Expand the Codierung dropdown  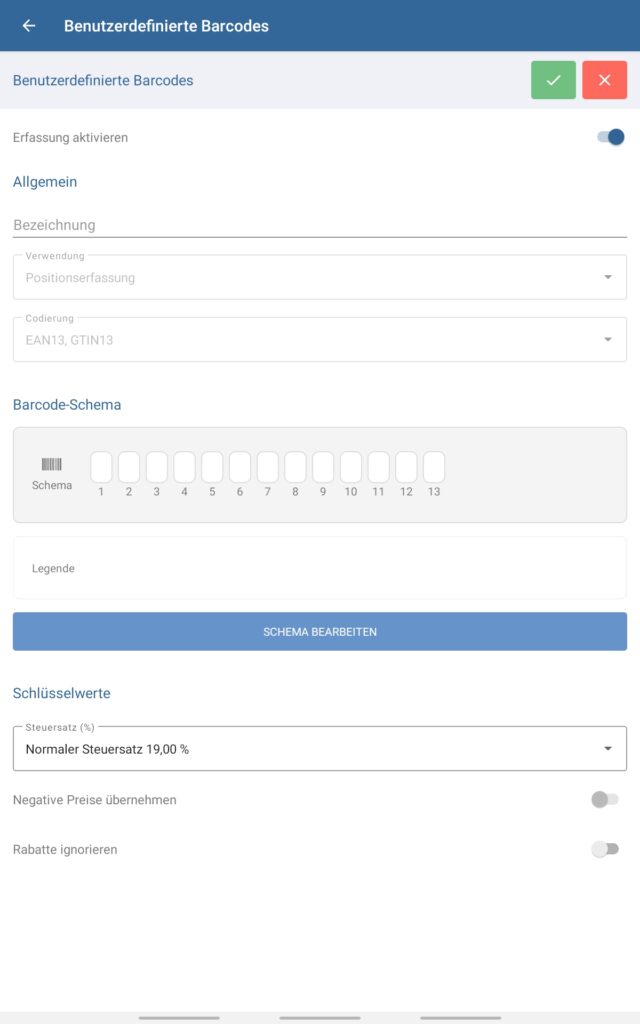(320, 340)
